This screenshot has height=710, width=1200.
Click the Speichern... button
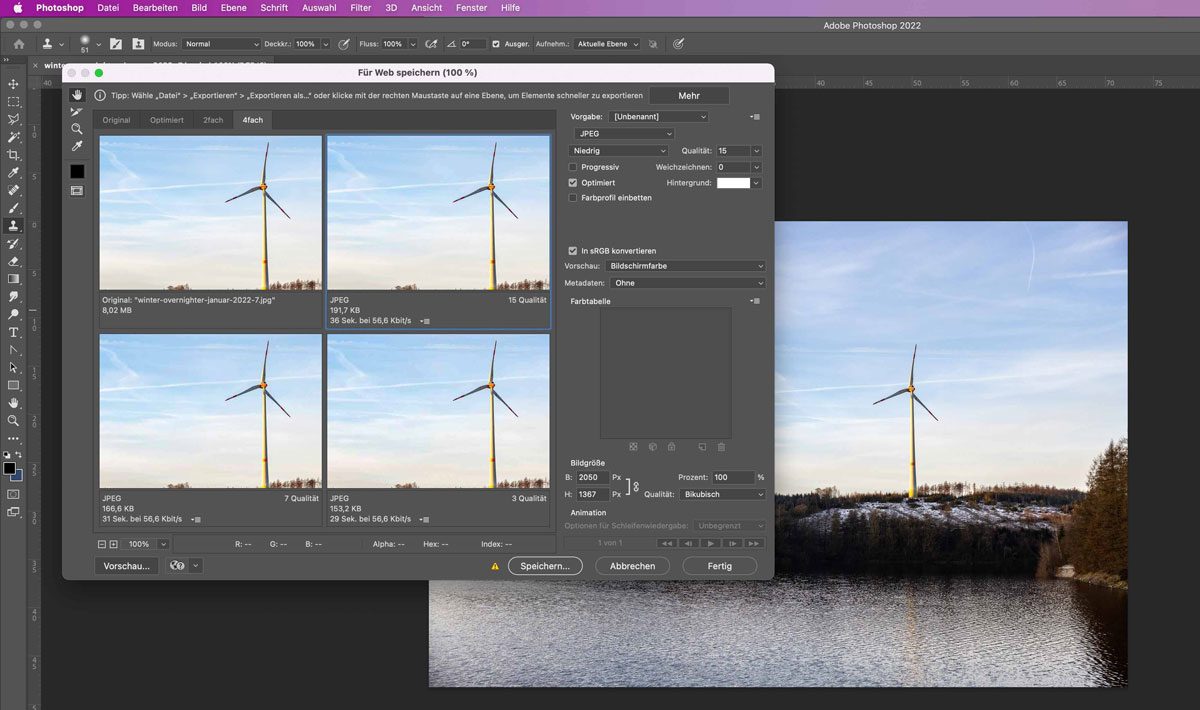pos(545,566)
